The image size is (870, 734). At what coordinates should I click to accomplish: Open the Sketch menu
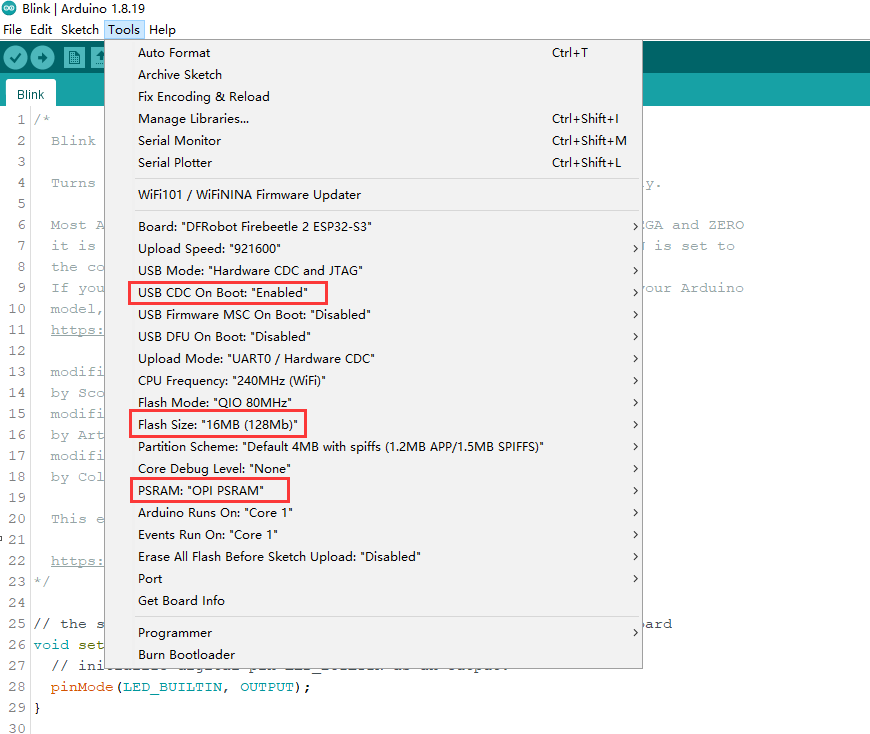(80, 30)
